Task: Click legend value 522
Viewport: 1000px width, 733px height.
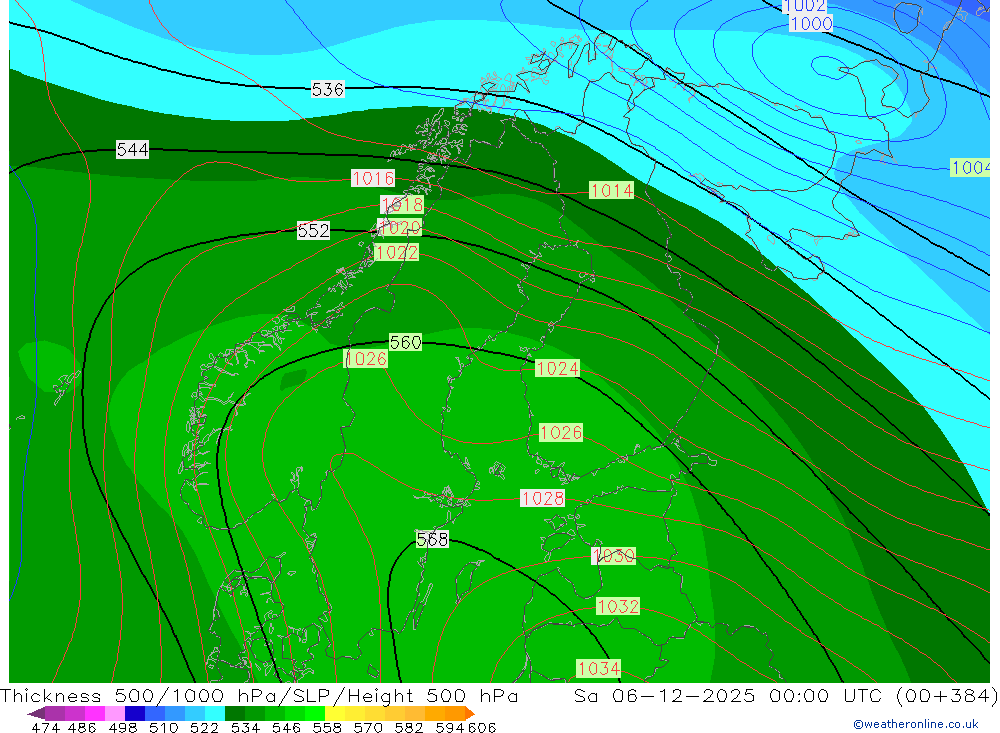Action: point(204,727)
